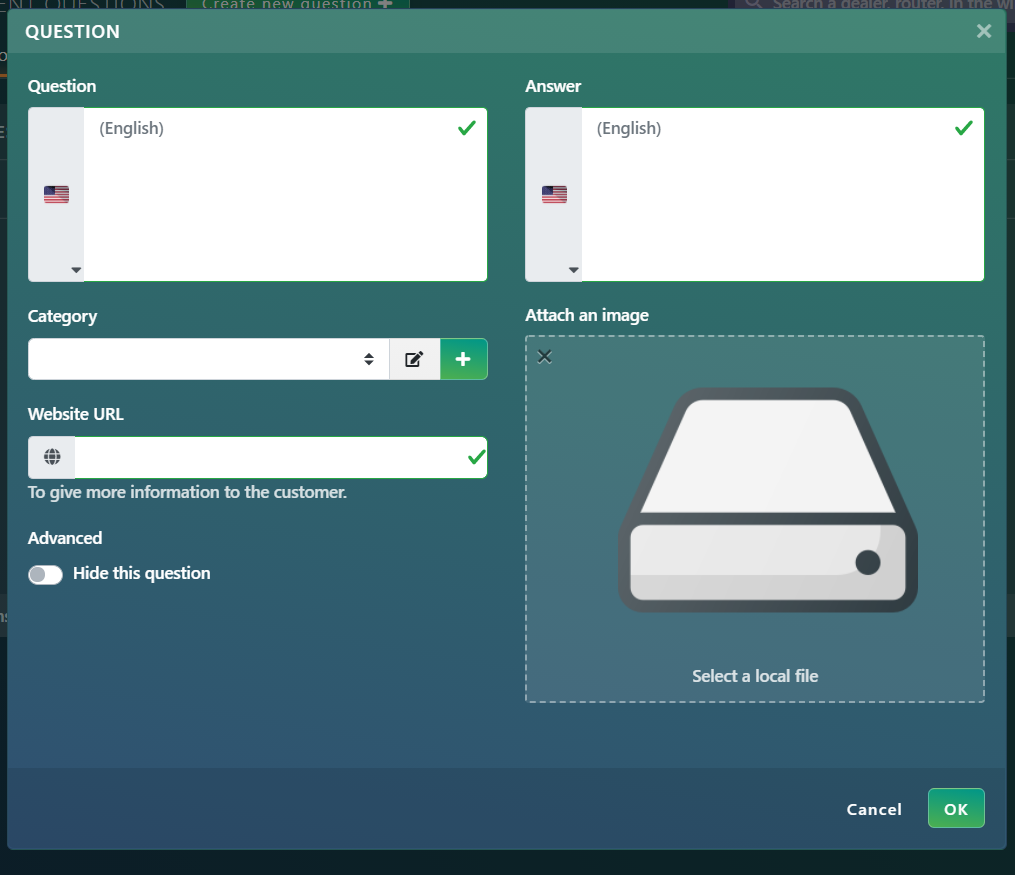Cancel the question dialog
This screenshot has width=1015, height=875.
[x=874, y=809]
